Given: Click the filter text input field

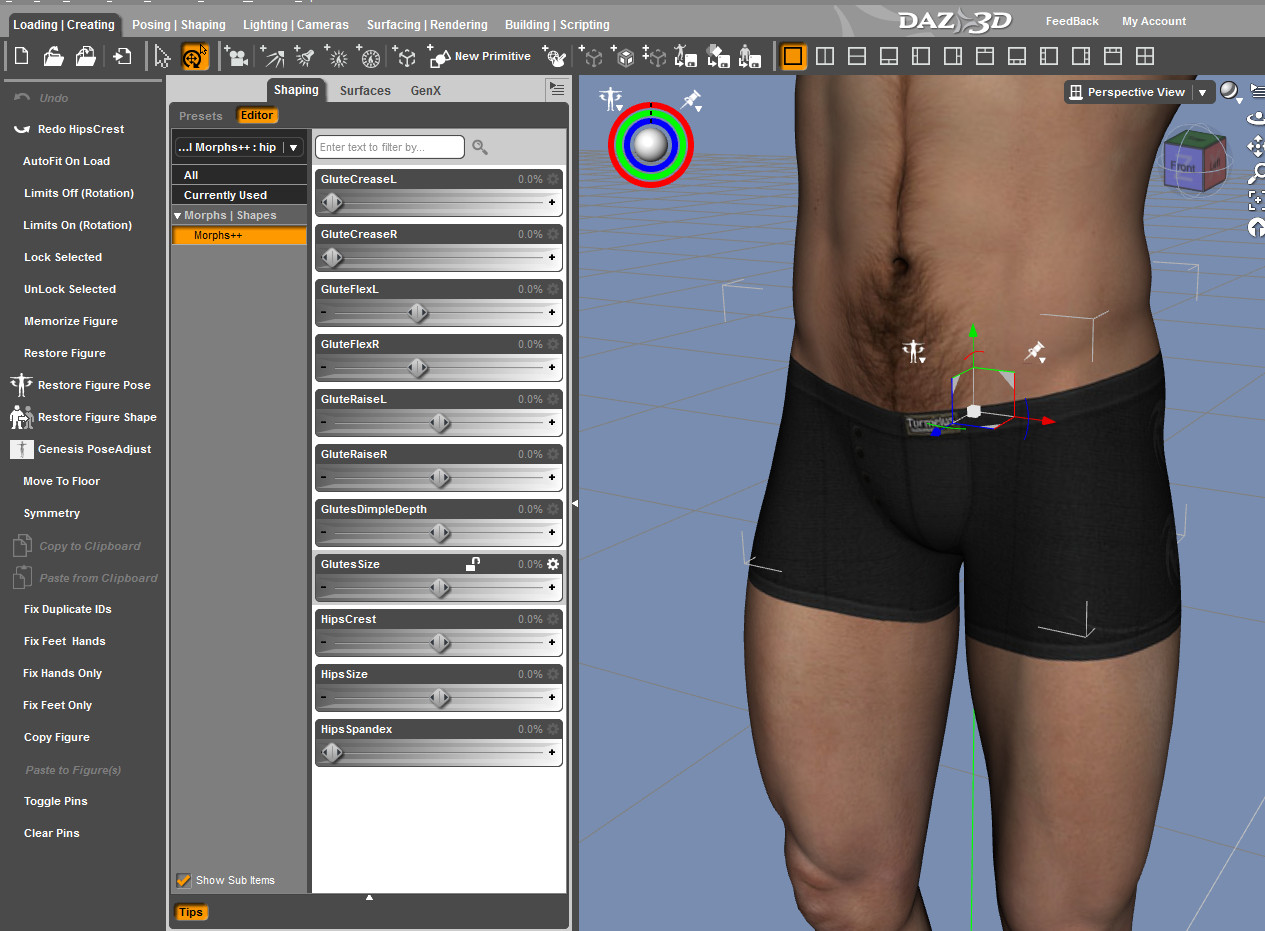Looking at the screenshot, I should coord(390,147).
